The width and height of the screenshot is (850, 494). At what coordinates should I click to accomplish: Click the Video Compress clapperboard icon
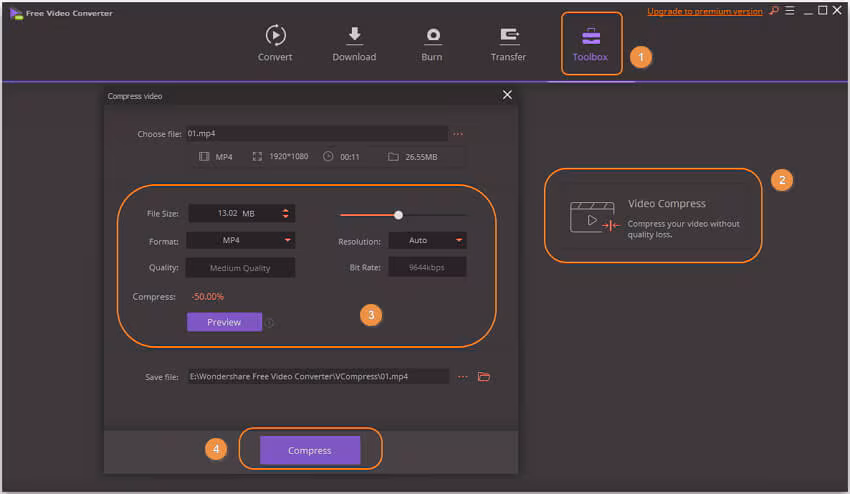[x=594, y=217]
